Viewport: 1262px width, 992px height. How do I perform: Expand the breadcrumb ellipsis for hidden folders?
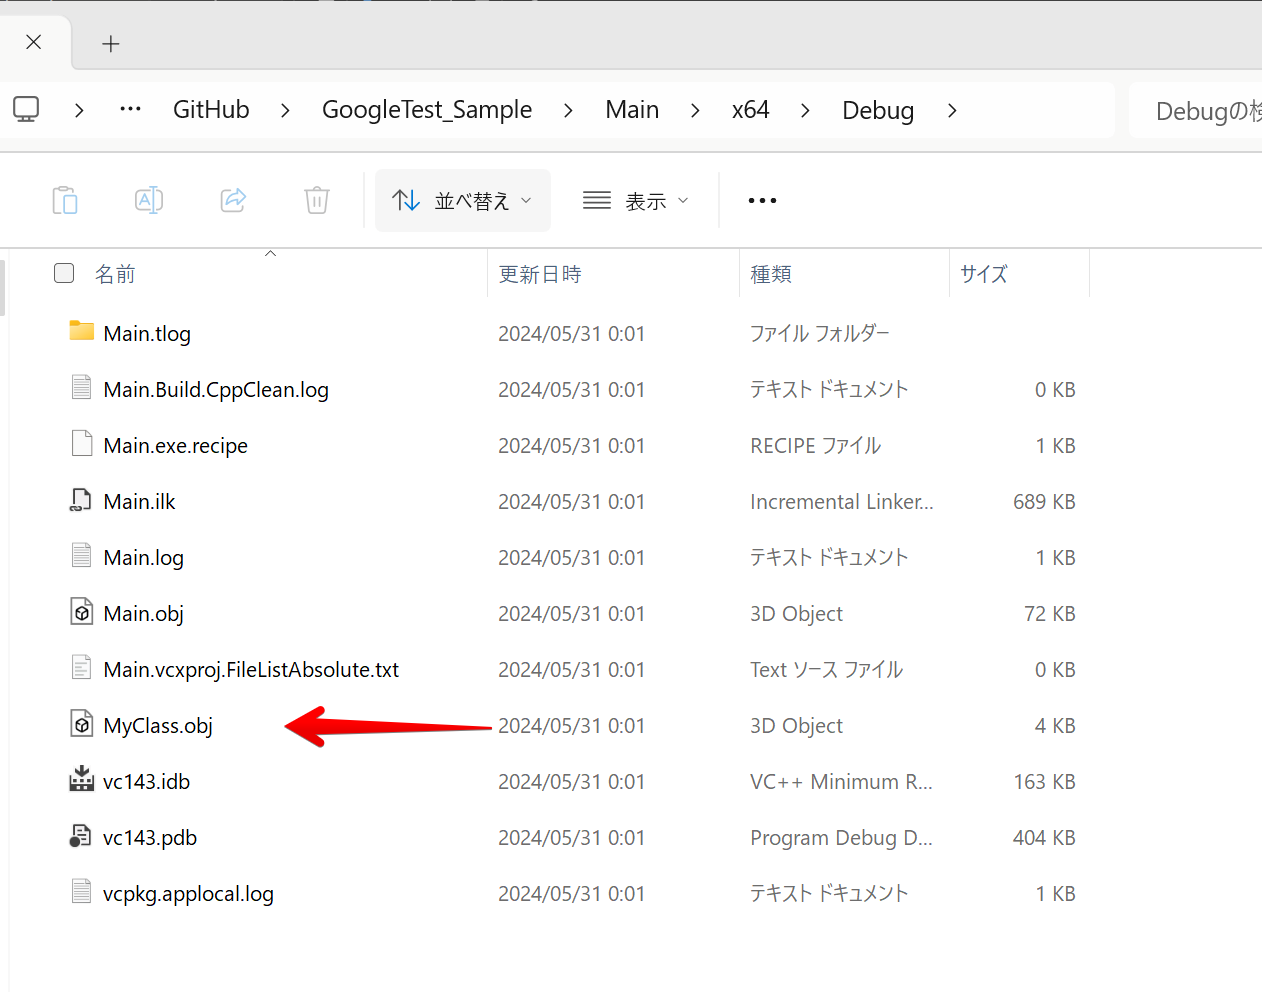130,110
